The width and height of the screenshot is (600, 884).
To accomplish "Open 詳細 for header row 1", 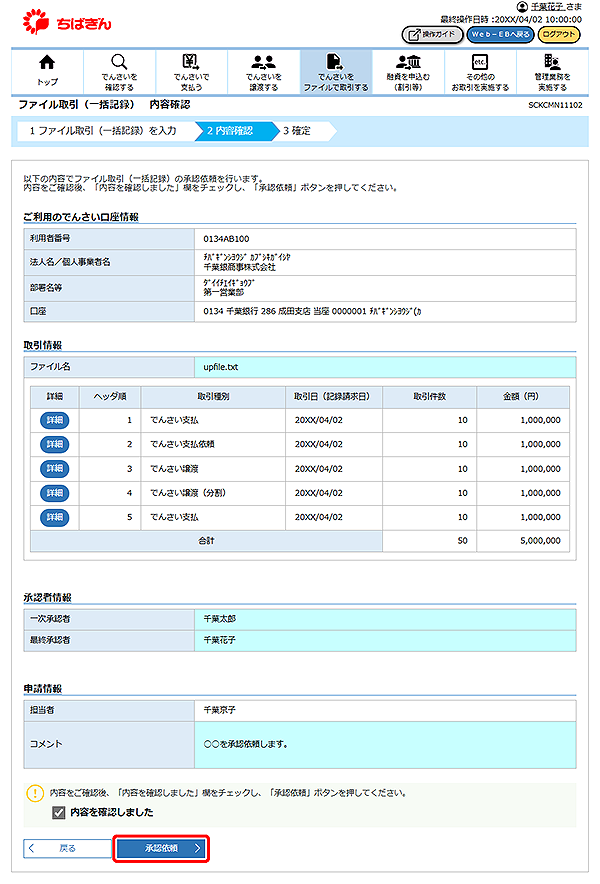I will [55, 420].
